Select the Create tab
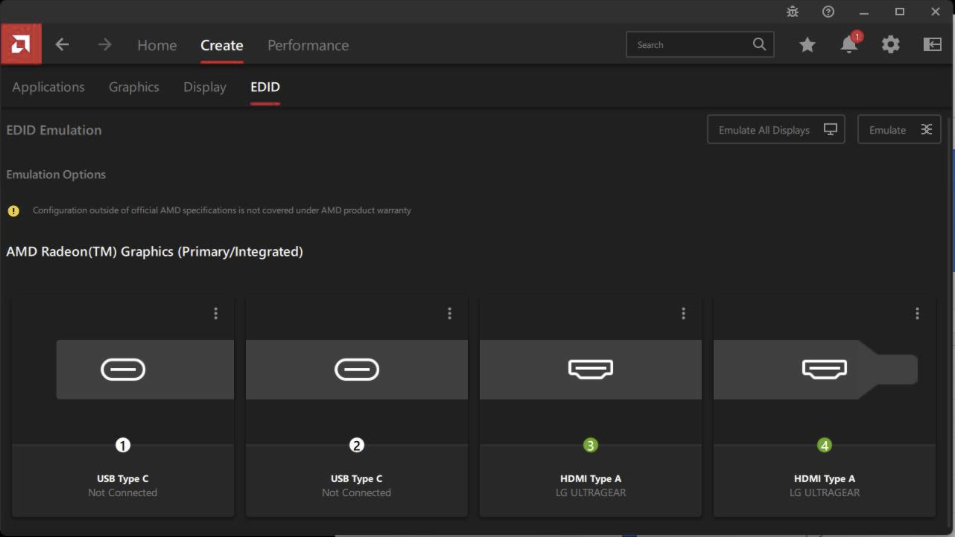 222,45
